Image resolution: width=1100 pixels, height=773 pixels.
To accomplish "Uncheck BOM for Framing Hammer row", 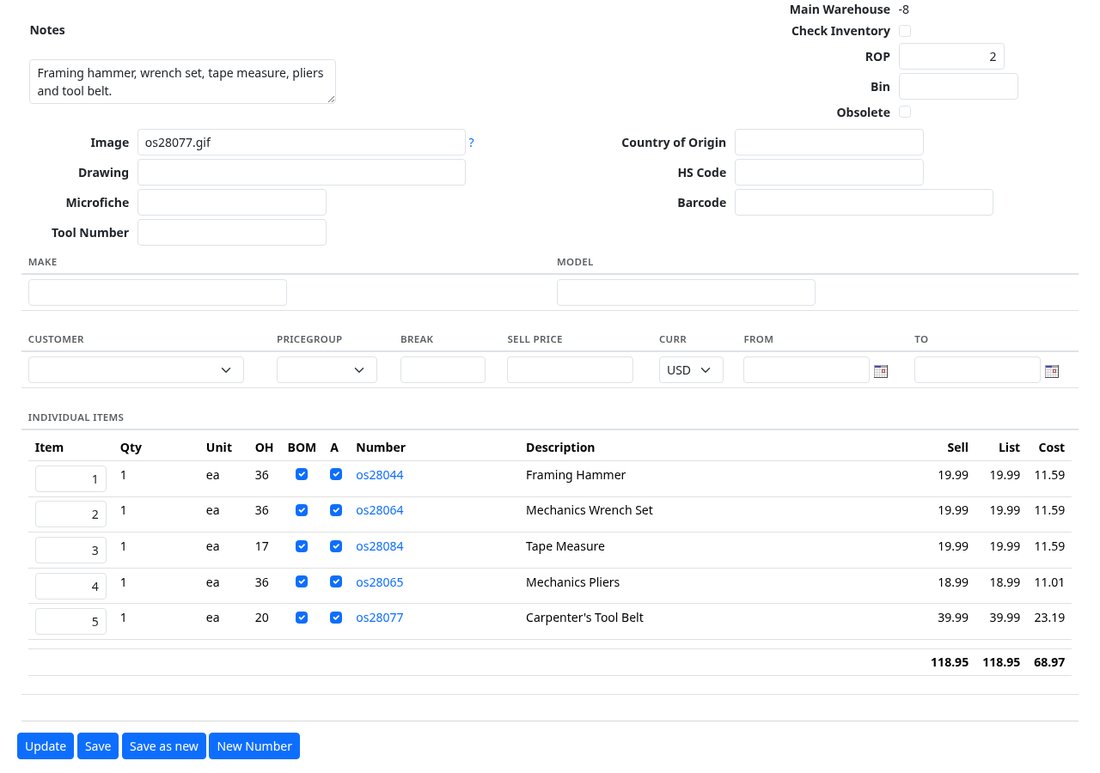I will pos(302,474).
